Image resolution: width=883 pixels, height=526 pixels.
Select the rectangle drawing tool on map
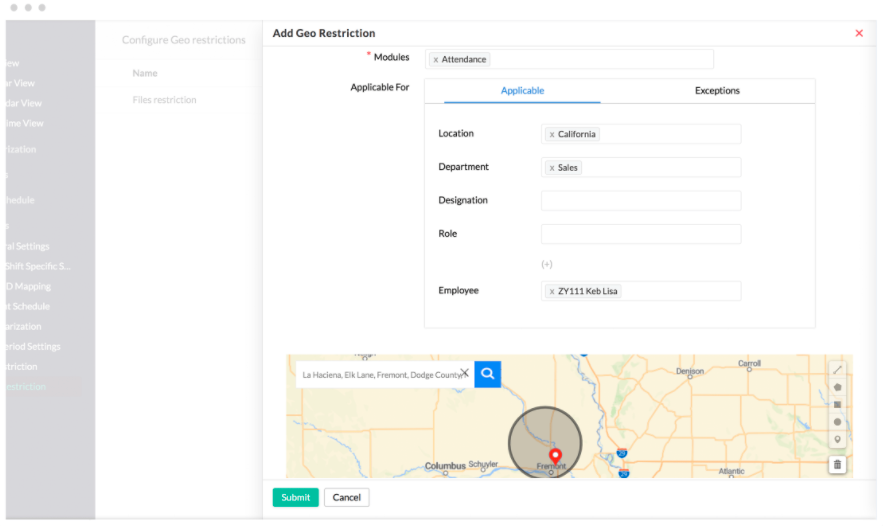click(837, 404)
